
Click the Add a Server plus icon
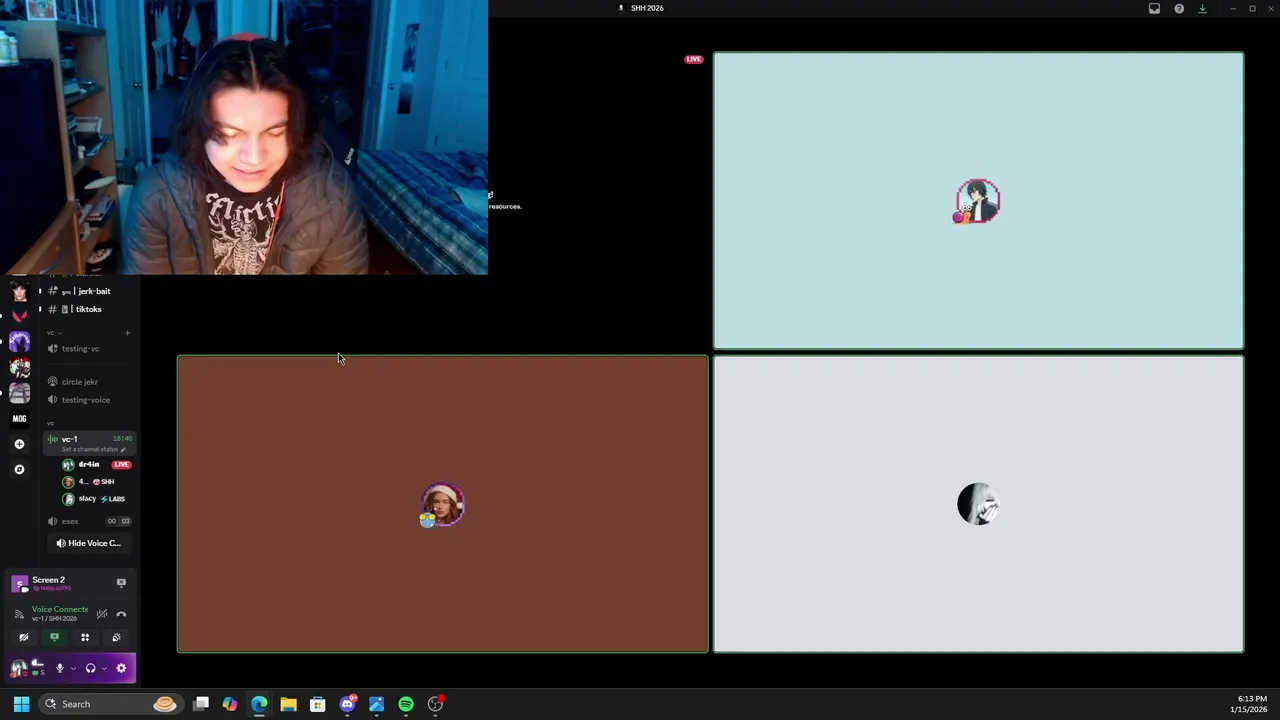coord(19,444)
